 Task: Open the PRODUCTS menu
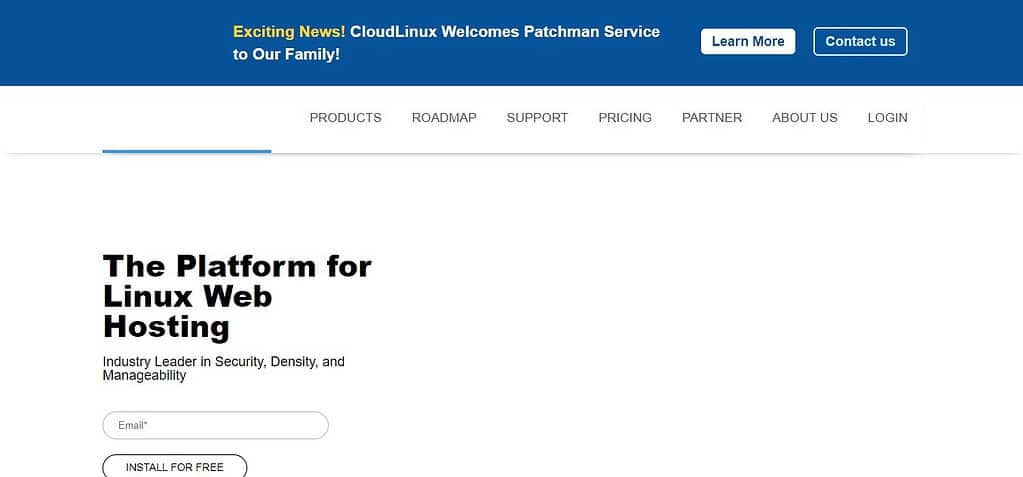pos(345,117)
